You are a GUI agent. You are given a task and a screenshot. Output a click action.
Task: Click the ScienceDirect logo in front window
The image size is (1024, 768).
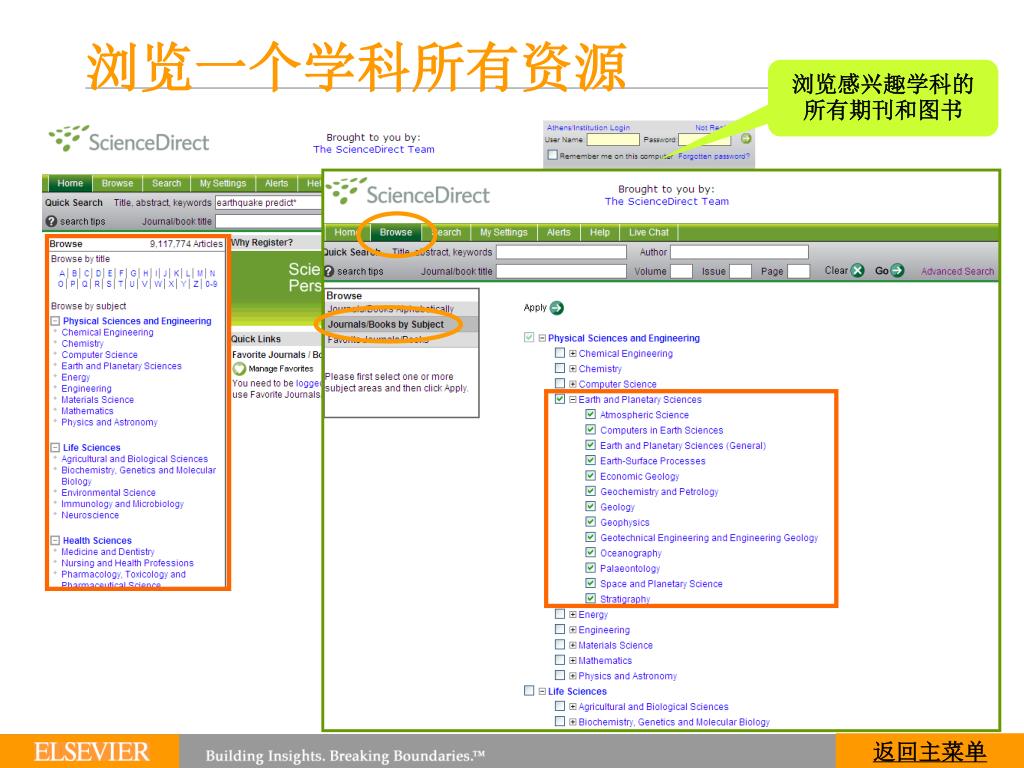pos(408,191)
